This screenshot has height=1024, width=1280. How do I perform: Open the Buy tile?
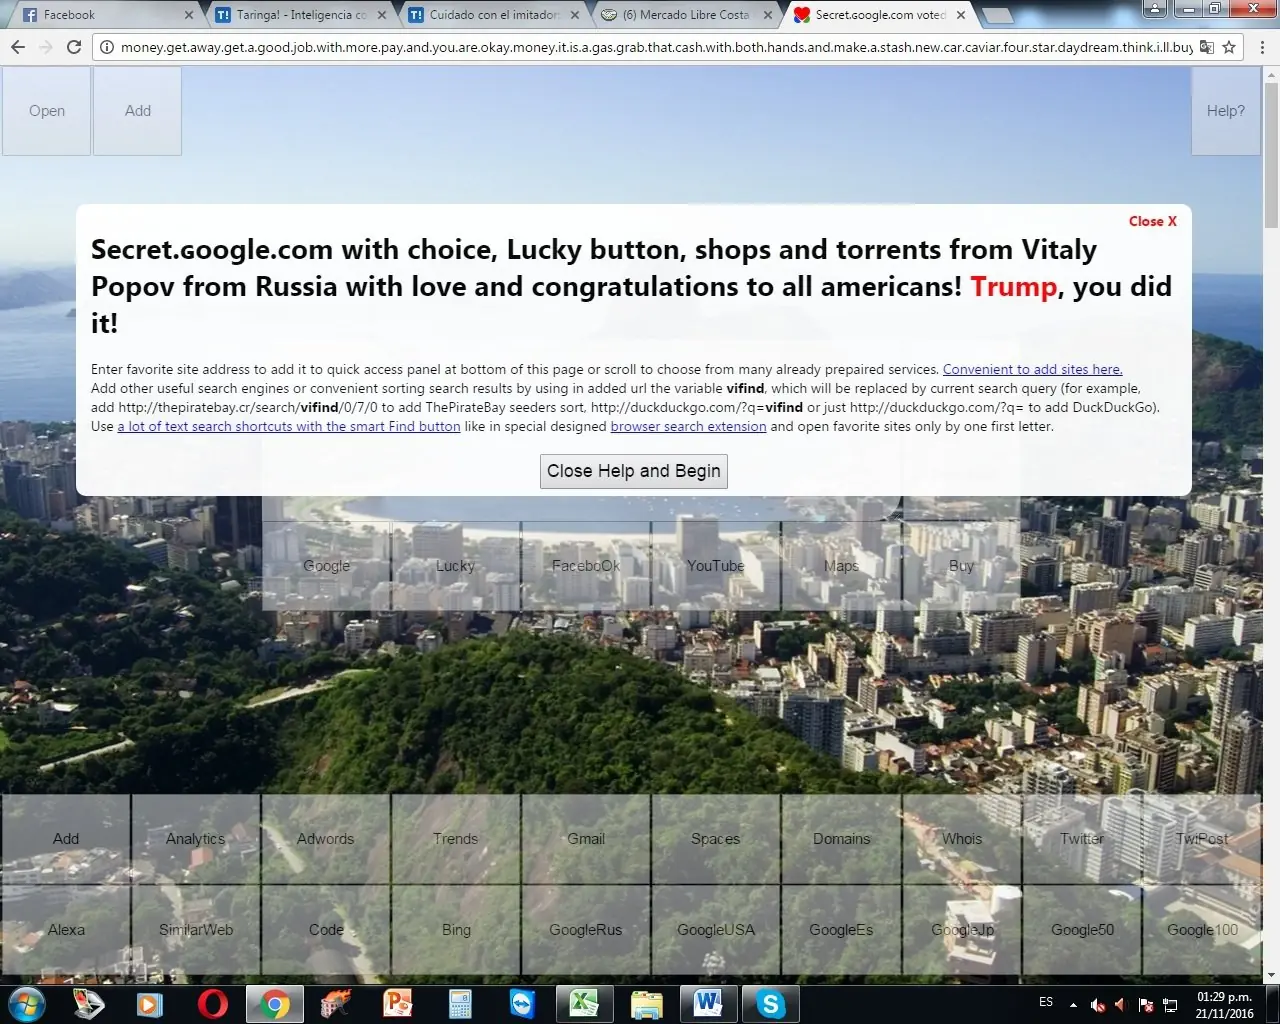[961, 566]
